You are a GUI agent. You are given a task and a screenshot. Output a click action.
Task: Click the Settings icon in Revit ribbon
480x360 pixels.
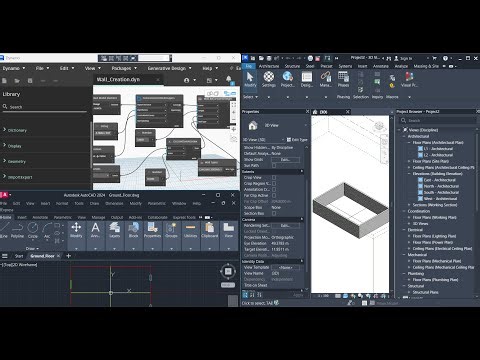(269, 79)
